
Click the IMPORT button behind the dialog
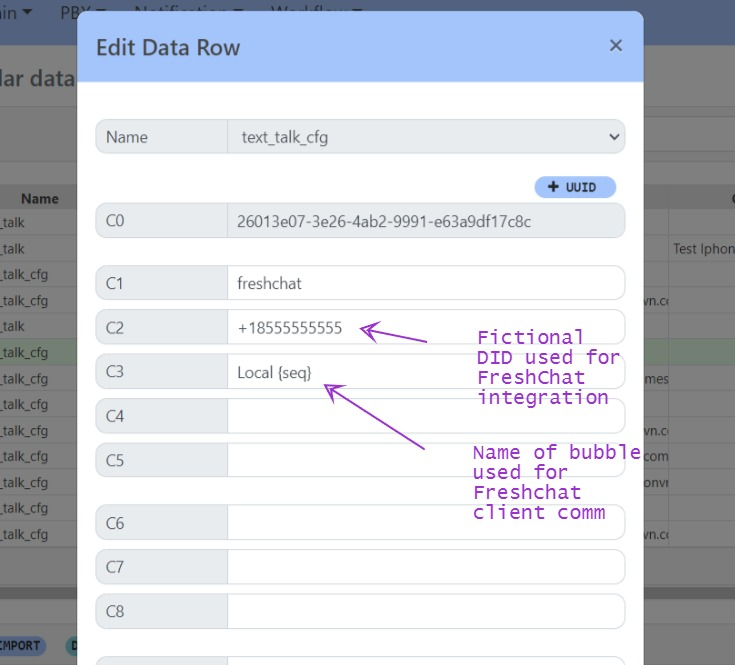[20, 645]
